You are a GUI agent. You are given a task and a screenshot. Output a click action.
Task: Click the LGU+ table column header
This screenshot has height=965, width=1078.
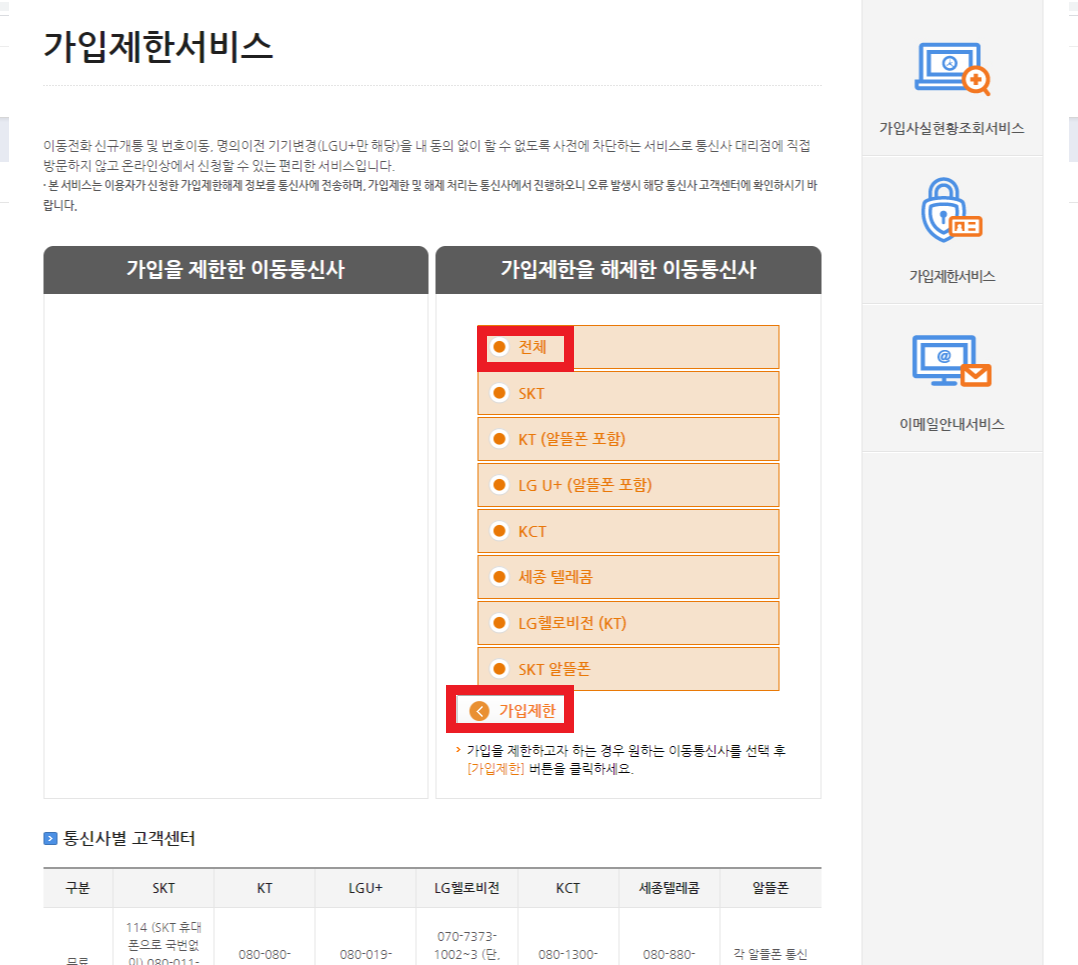366,888
